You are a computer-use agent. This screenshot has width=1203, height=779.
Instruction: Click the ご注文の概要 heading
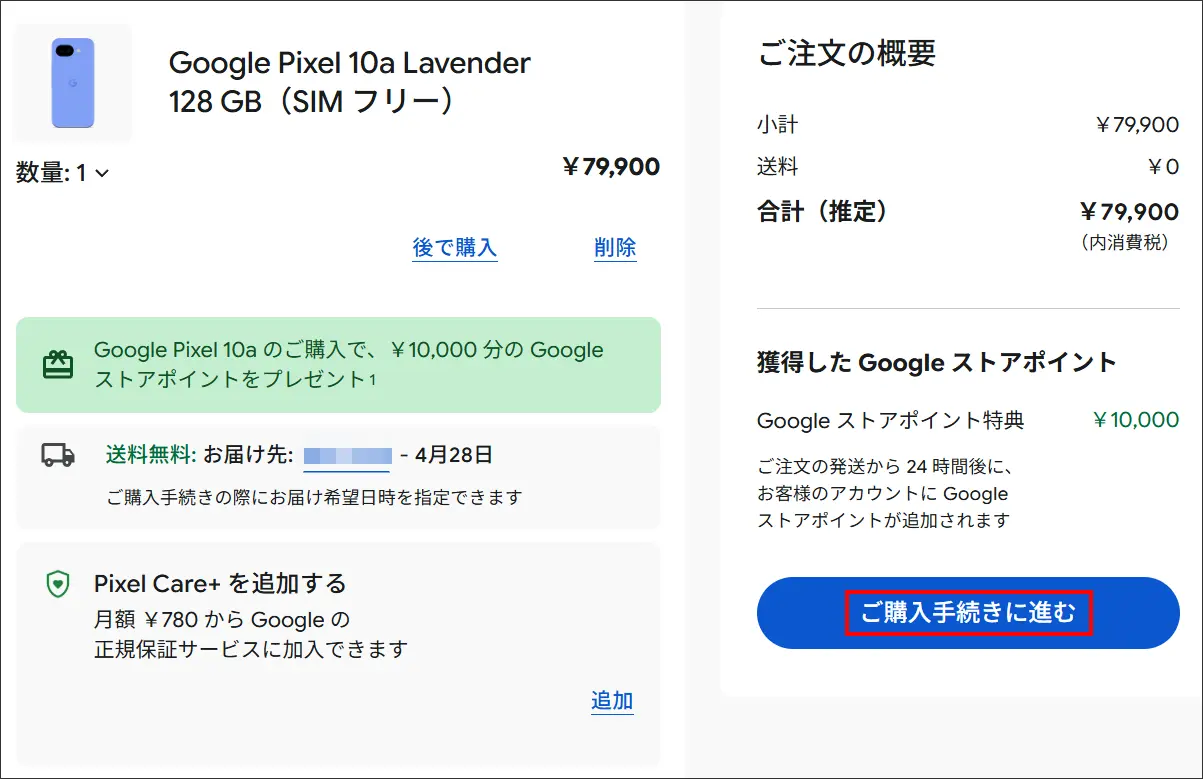pyautogui.click(x=846, y=53)
